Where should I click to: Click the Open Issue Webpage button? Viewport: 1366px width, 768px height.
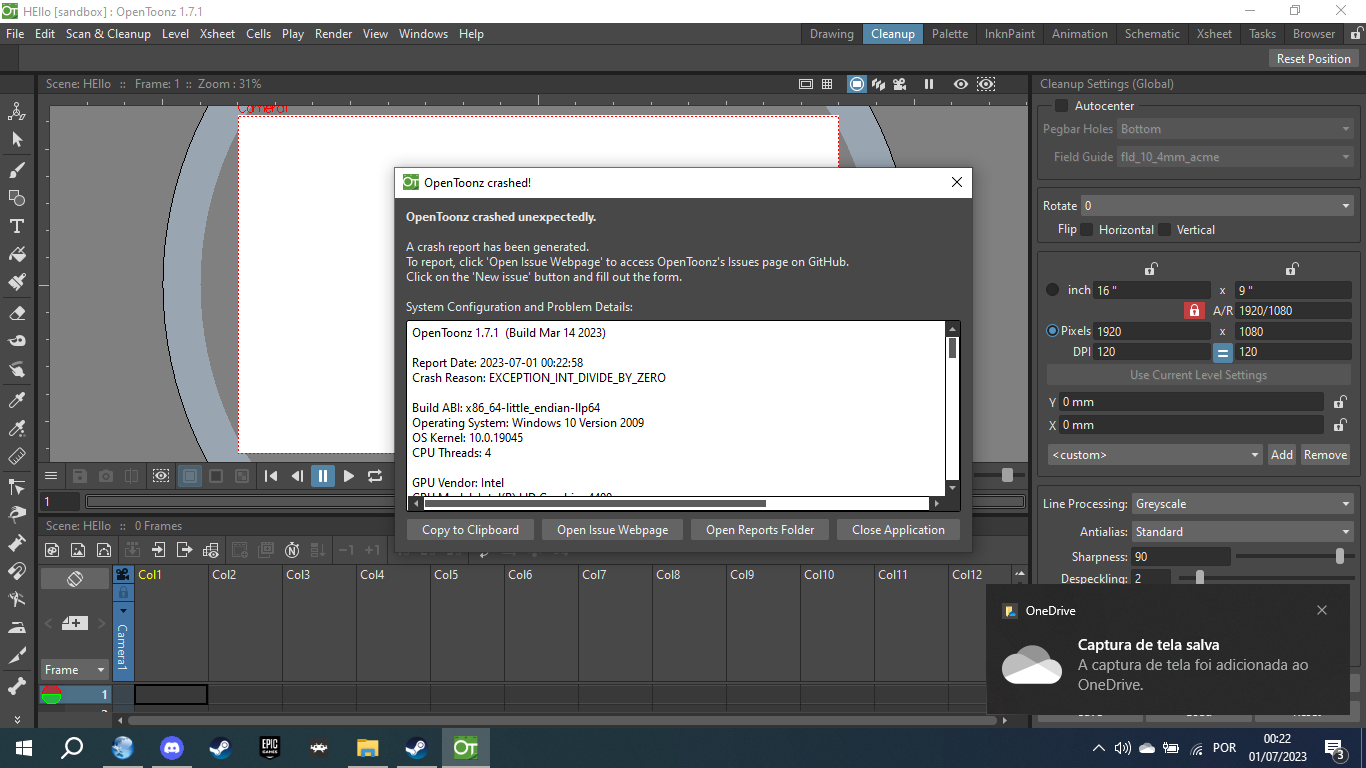click(x=612, y=529)
